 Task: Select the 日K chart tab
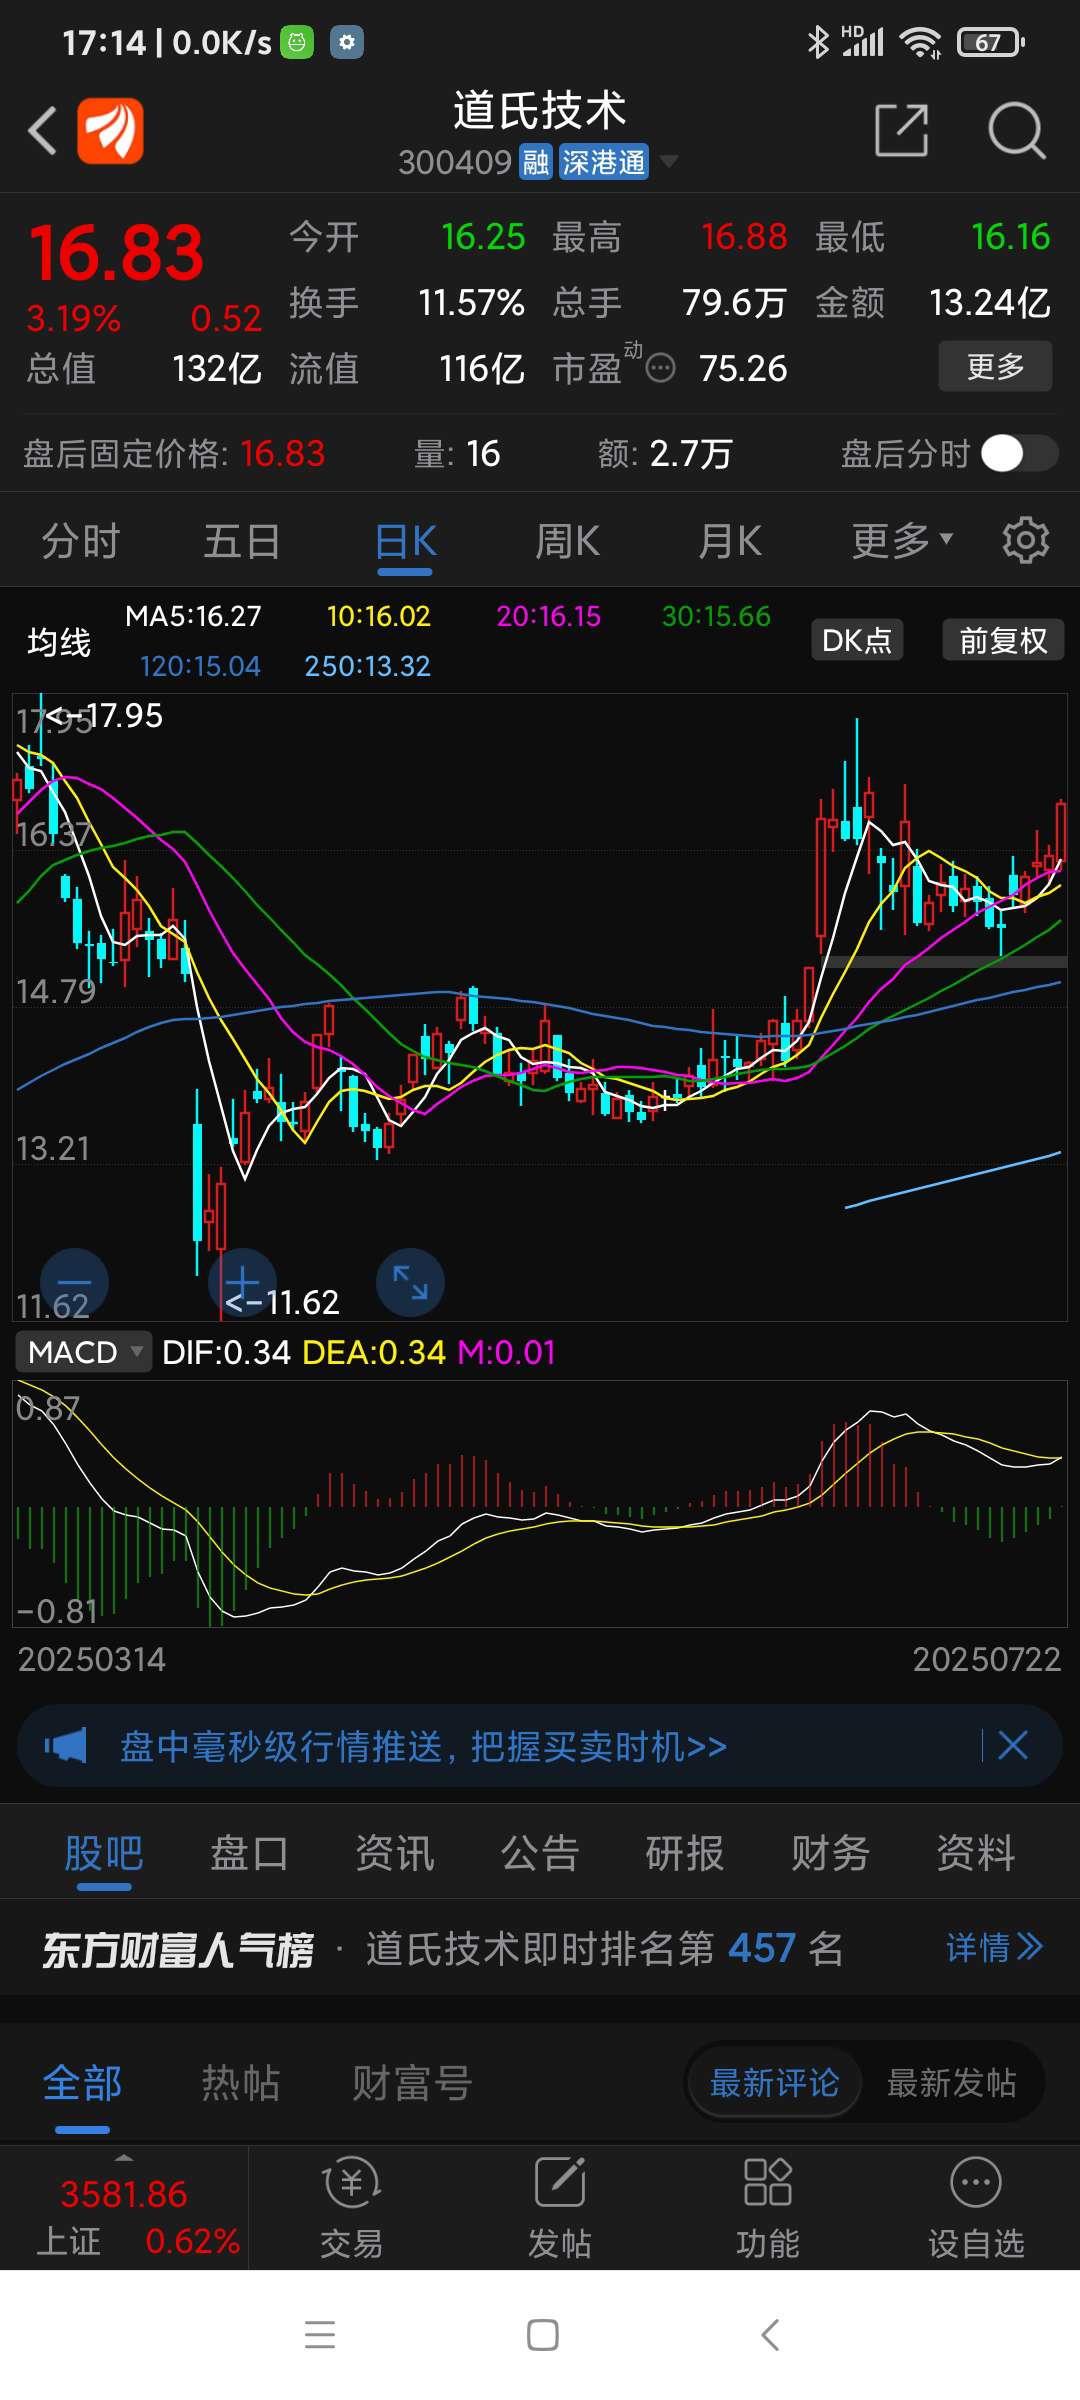pyautogui.click(x=405, y=543)
